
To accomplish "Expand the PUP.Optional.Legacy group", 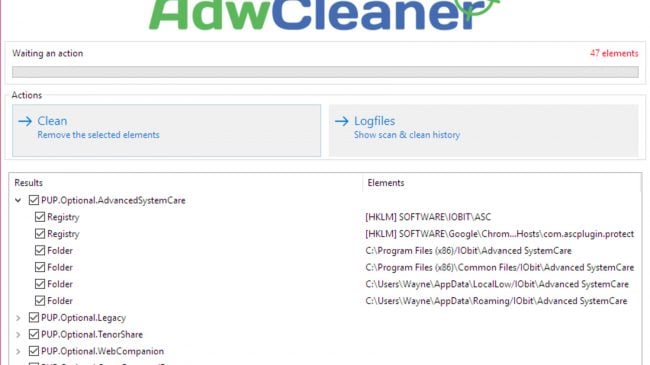I will 18,318.
